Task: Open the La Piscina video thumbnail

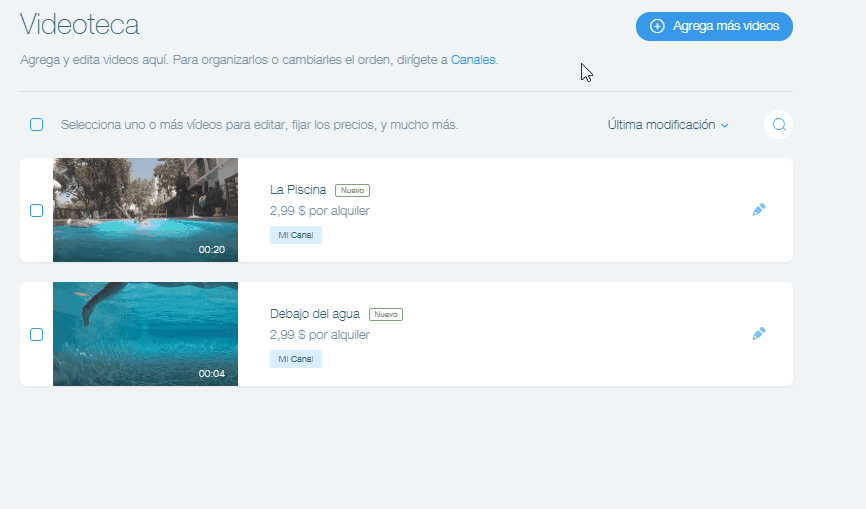Action: [x=145, y=210]
